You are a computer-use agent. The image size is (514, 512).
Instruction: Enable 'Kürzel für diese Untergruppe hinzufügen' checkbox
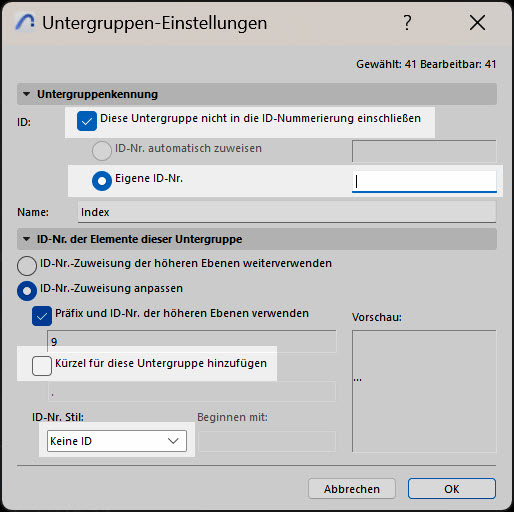tap(42, 366)
